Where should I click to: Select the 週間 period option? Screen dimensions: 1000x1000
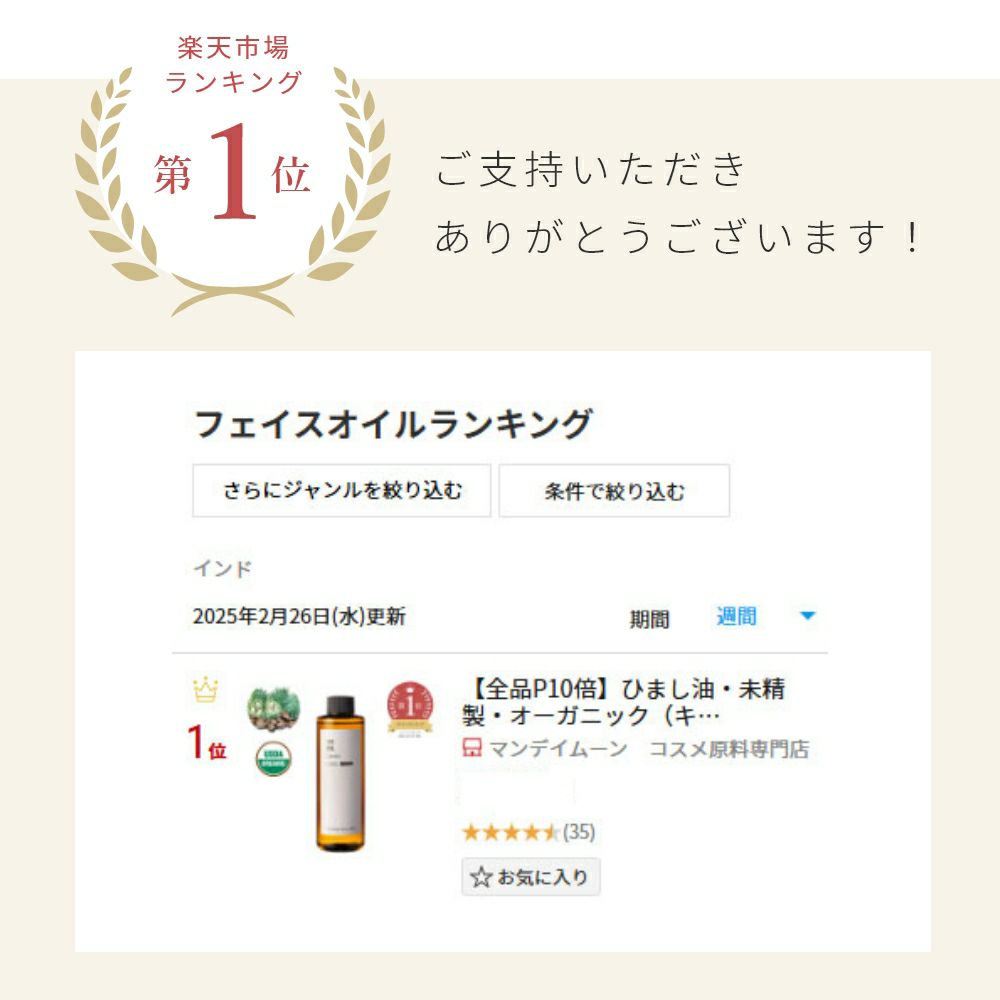pos(737,616)
